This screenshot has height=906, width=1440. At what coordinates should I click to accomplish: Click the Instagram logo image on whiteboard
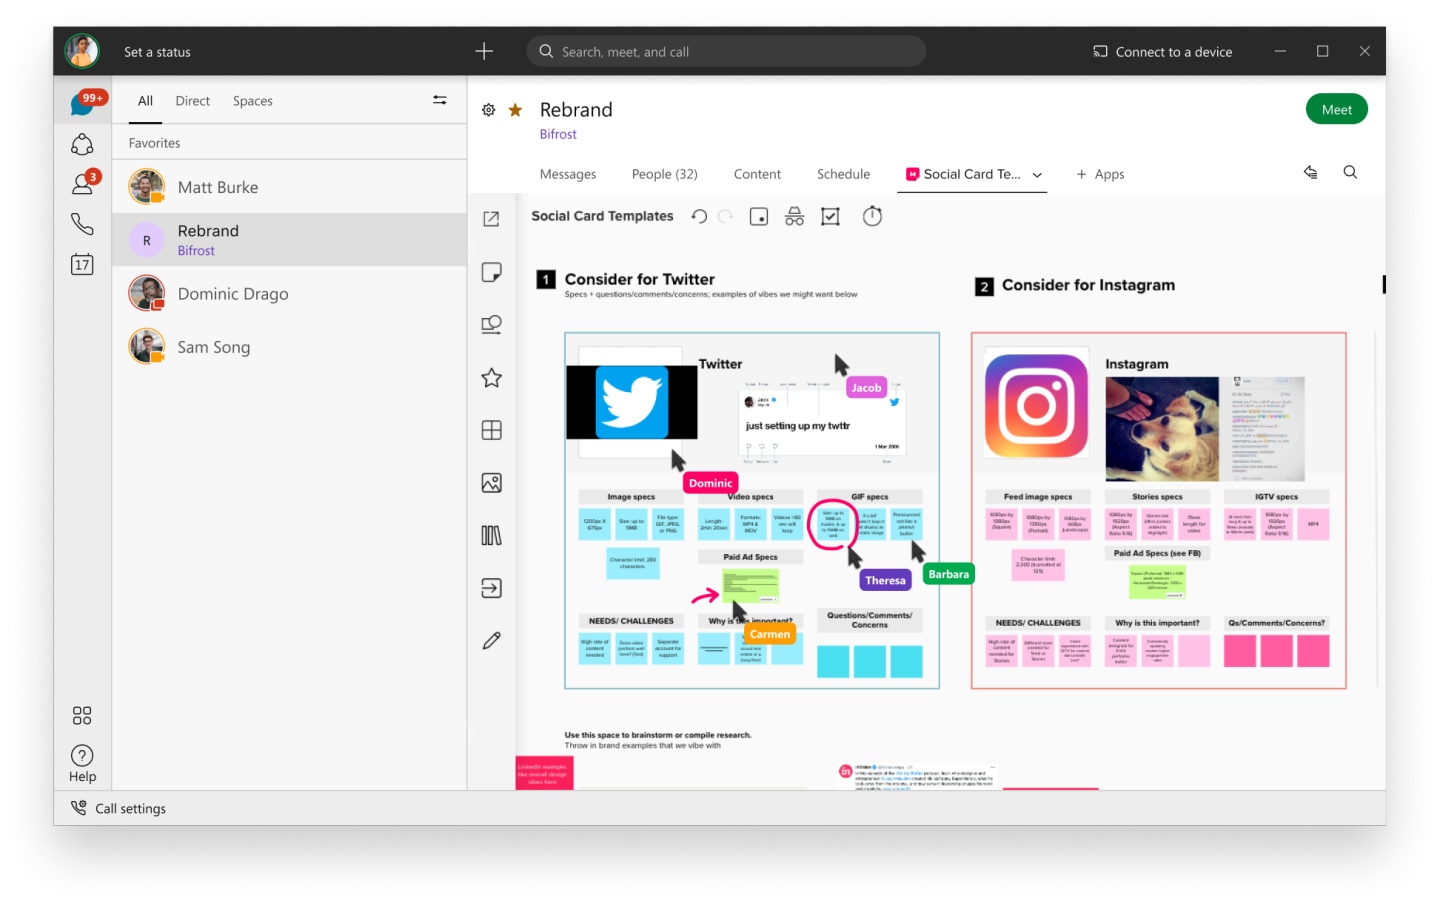[x=1036, y=405]
